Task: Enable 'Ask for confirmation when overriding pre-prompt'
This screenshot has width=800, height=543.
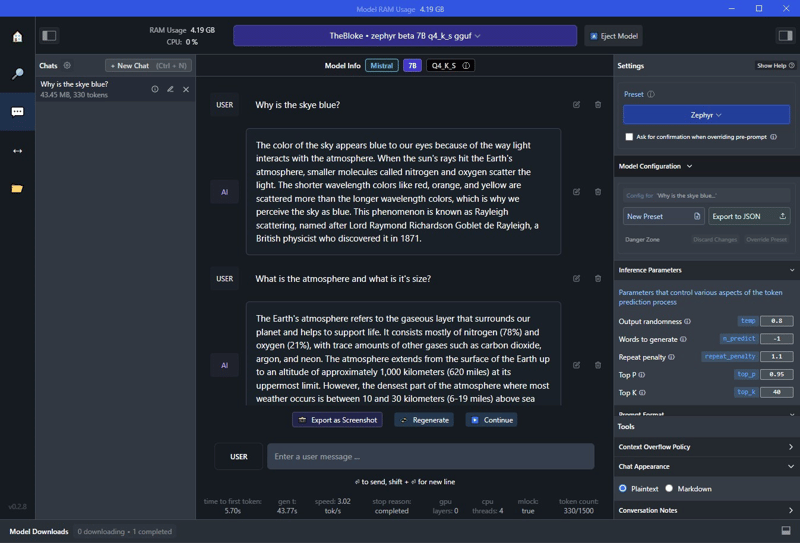Action: (629, 137)
